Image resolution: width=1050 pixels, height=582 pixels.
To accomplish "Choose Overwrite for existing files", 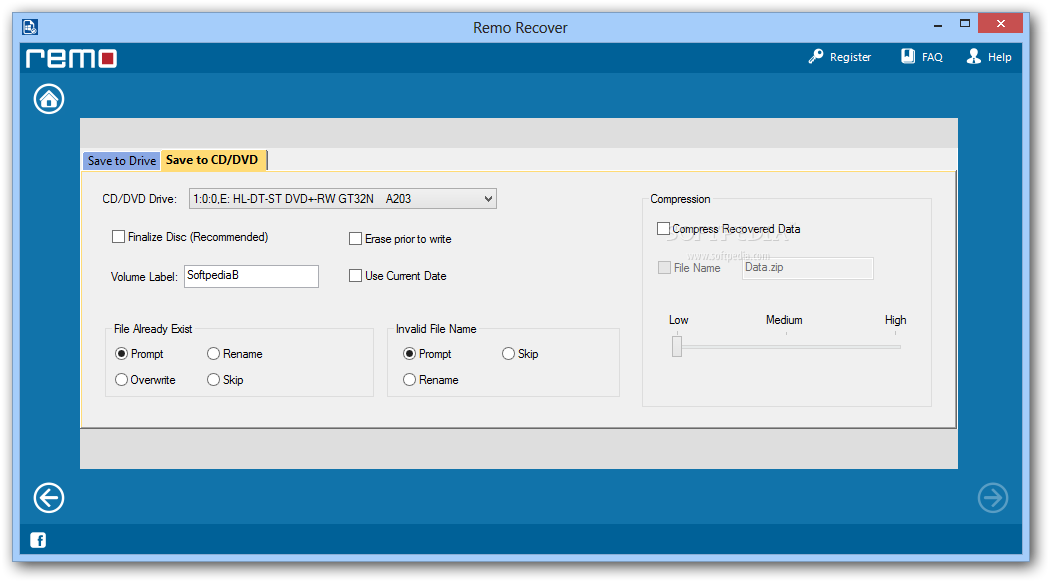I will point(121,380).
